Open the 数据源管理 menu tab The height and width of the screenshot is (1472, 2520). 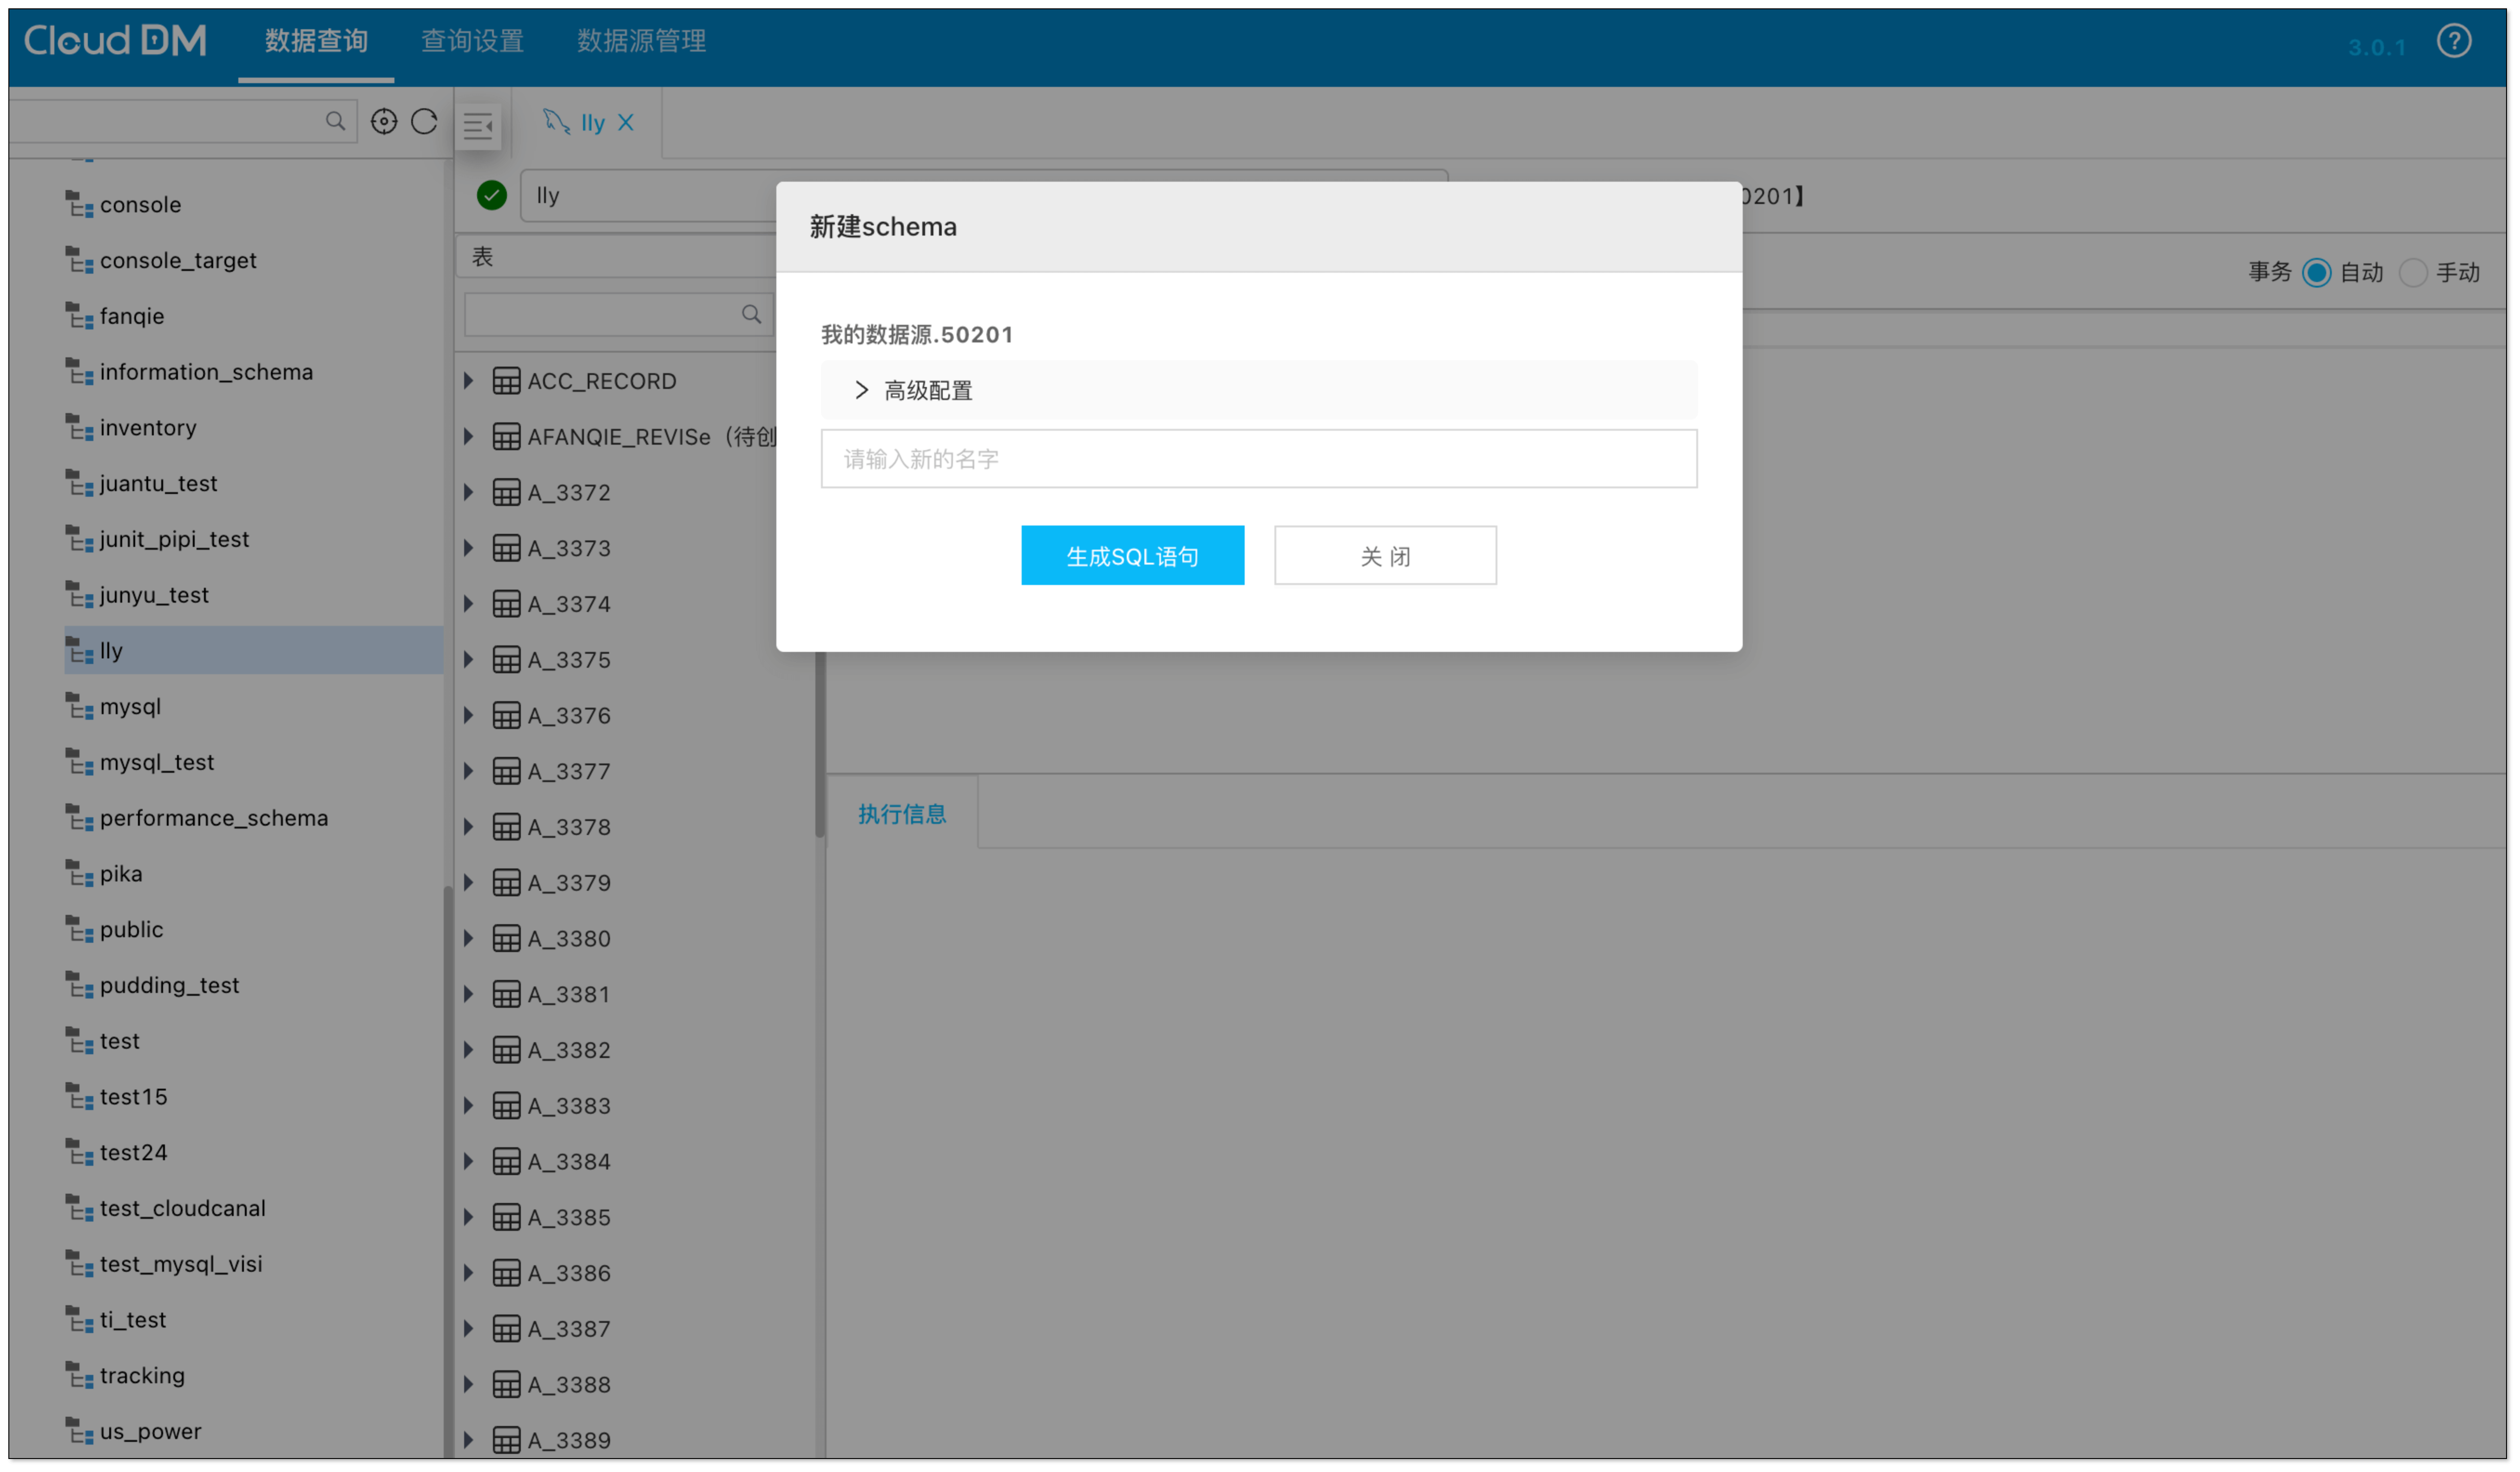(x=641, y=41)
